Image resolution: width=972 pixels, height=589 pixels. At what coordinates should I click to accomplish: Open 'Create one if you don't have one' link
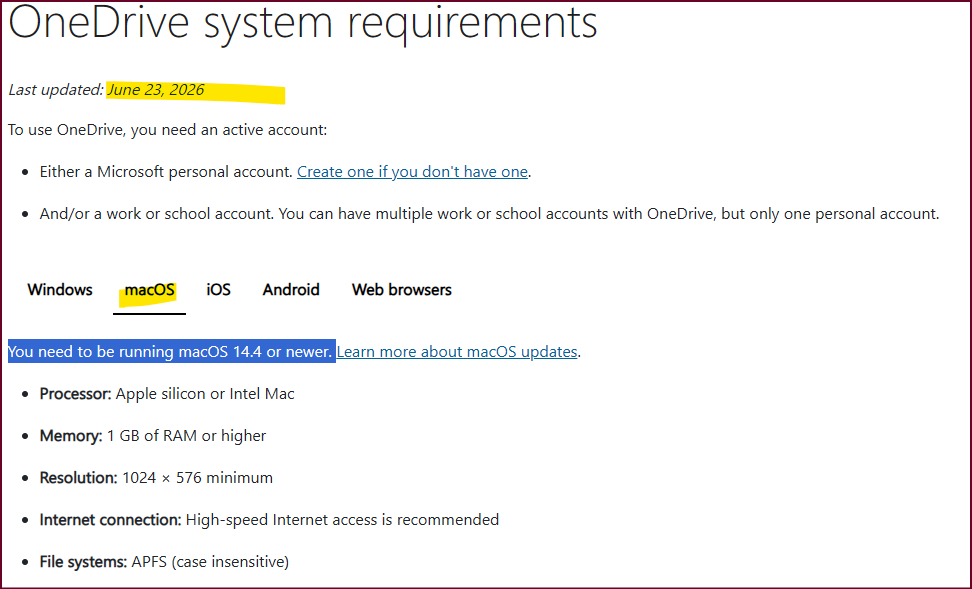[412, 172]
